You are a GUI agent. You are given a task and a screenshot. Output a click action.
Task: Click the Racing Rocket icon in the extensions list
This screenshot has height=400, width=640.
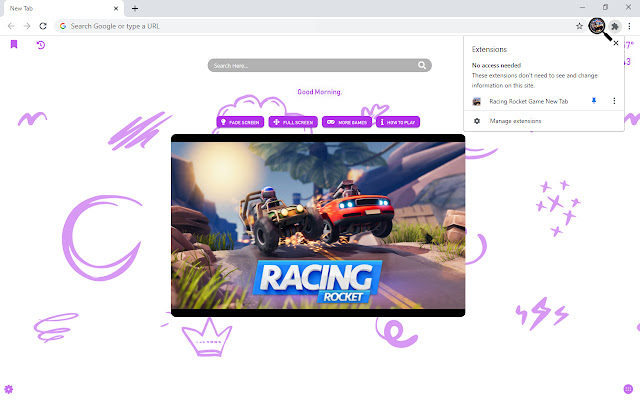point(476,102)
